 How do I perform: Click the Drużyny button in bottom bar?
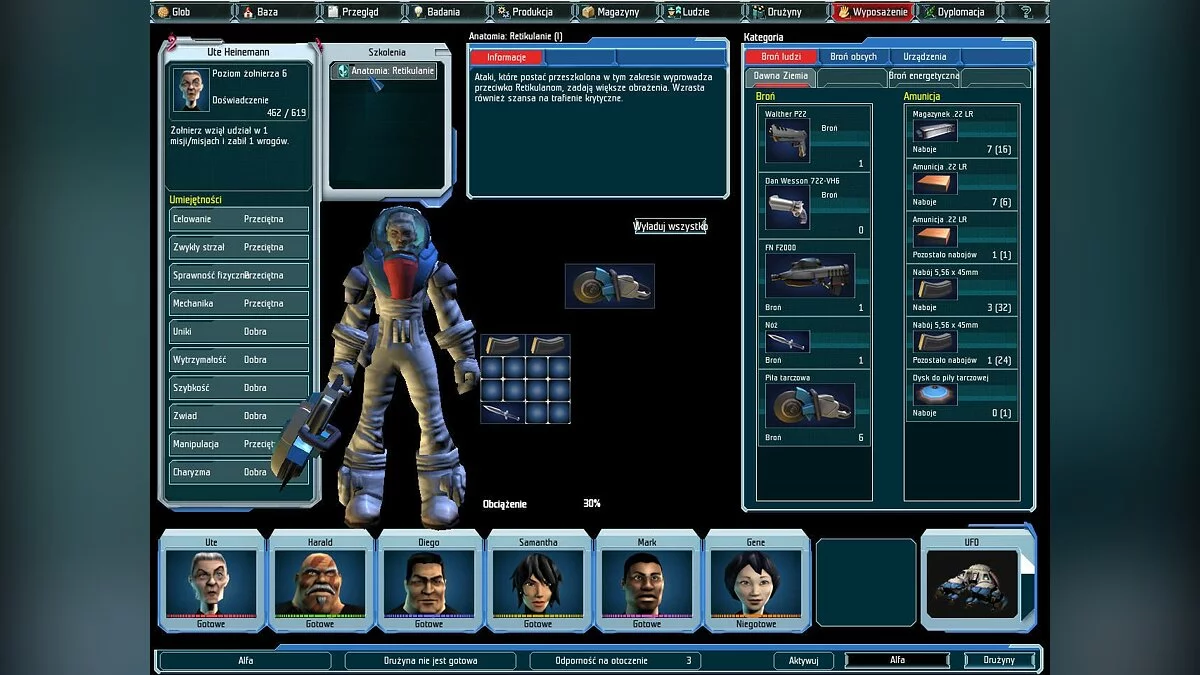point(997,661)
